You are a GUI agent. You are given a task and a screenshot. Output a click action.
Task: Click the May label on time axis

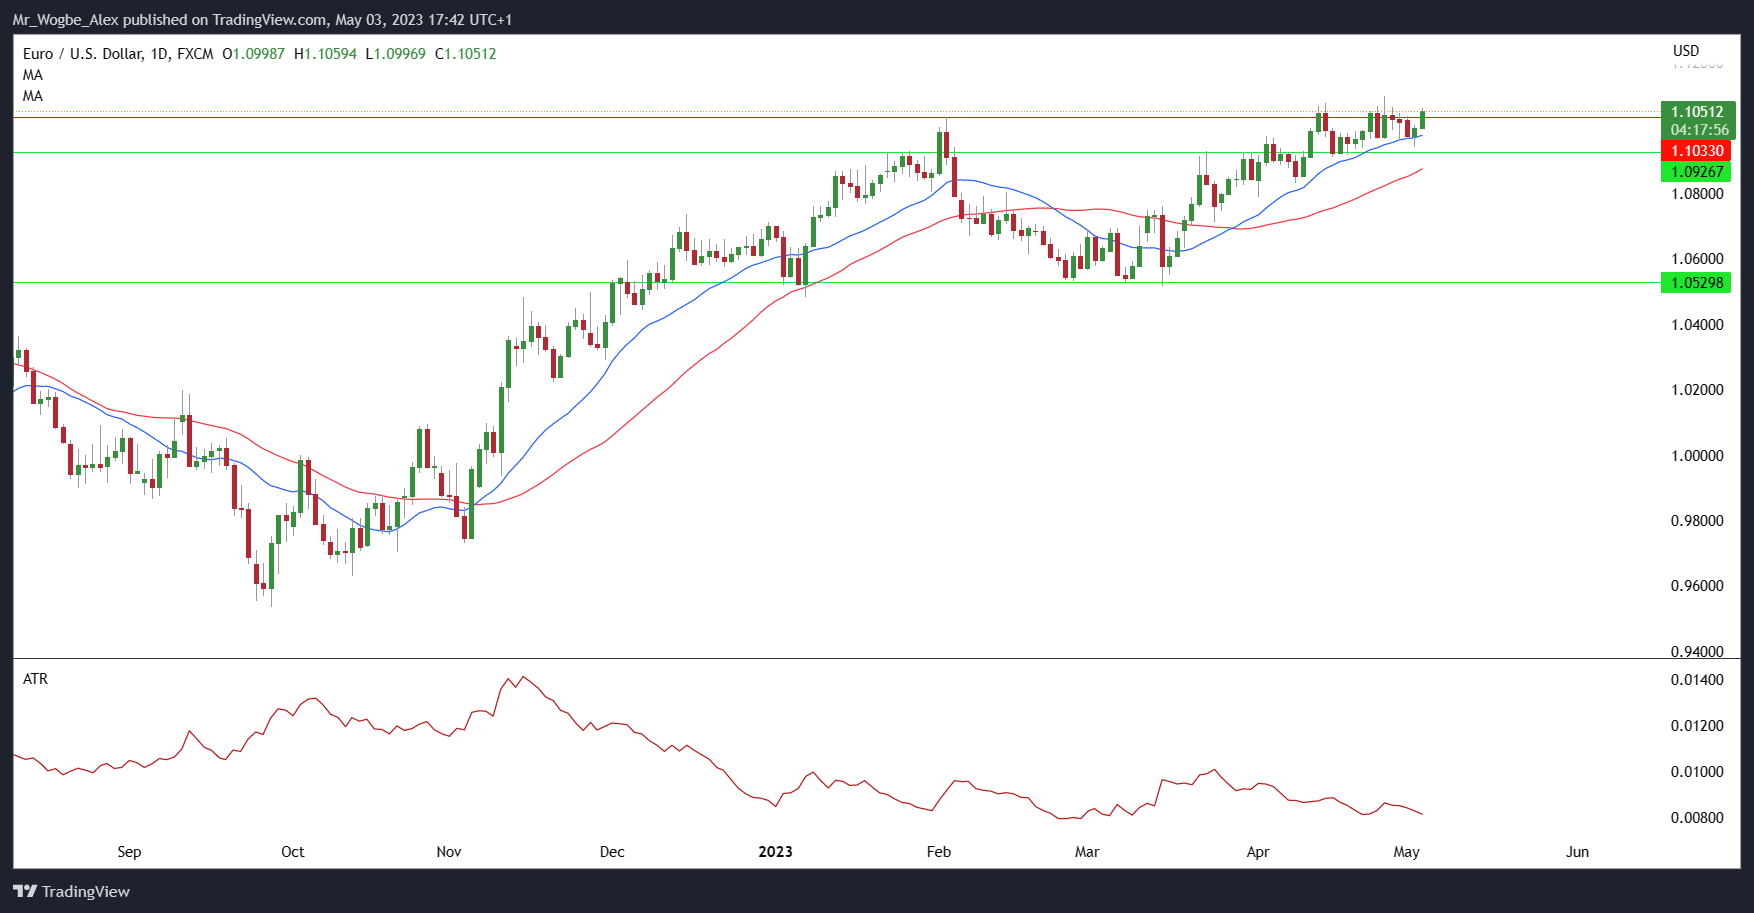point(1407,852)
